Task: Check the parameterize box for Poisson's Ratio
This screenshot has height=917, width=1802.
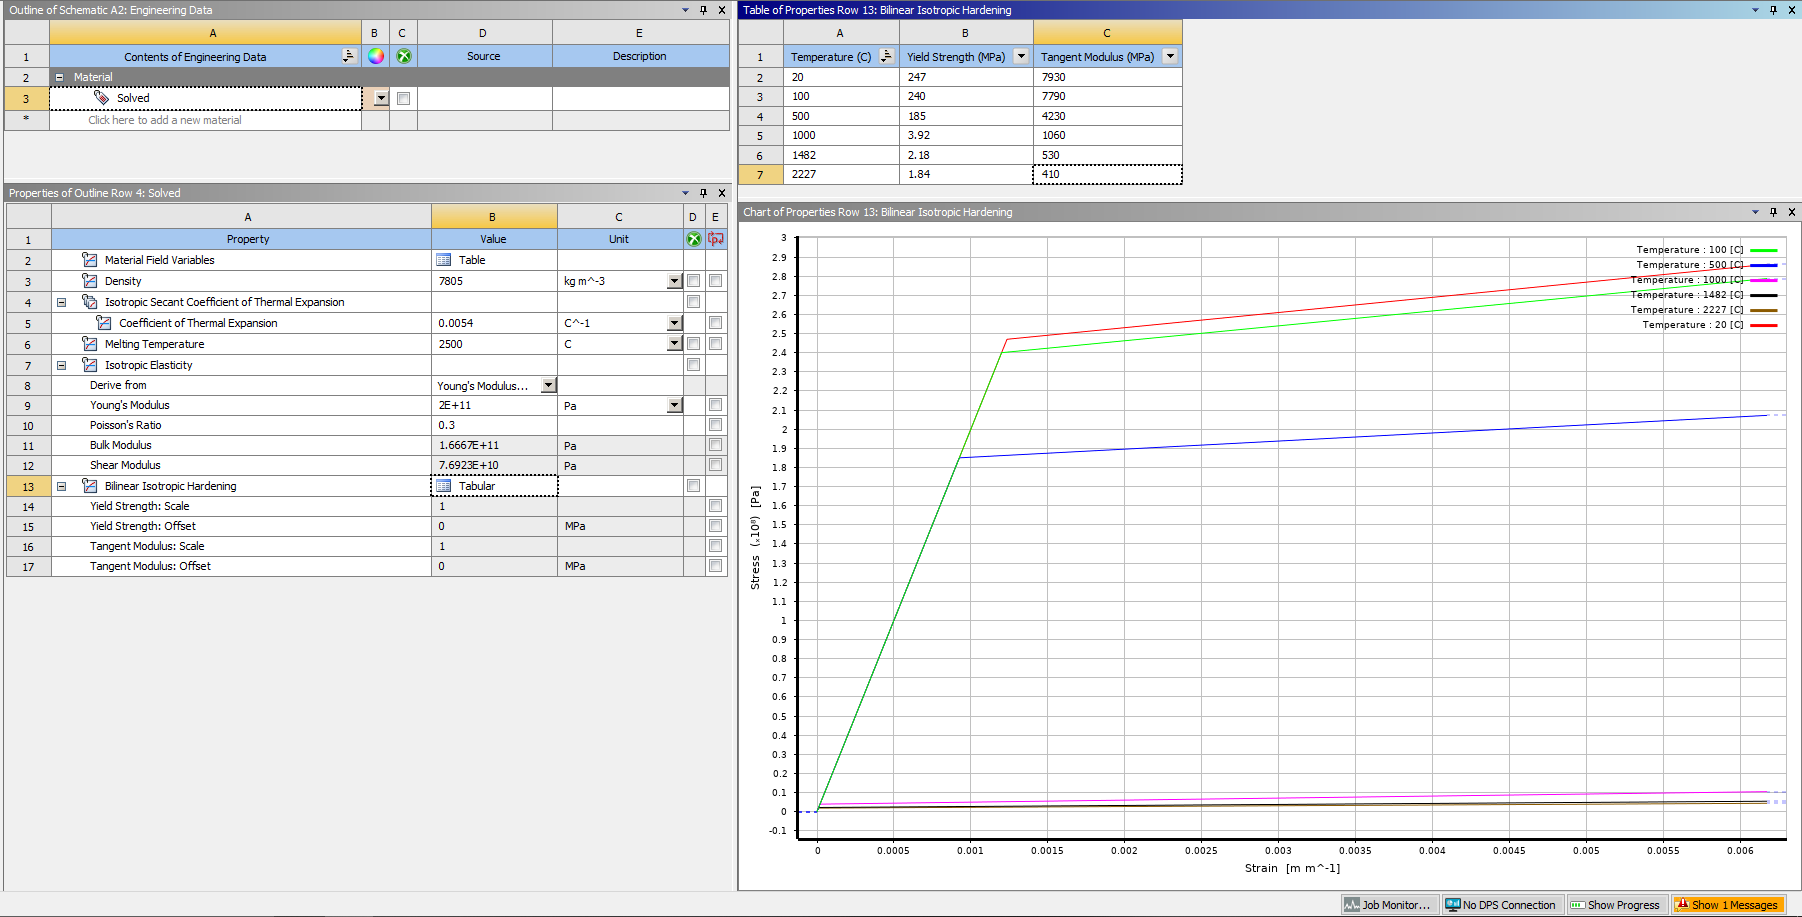Action: point(715,425)
